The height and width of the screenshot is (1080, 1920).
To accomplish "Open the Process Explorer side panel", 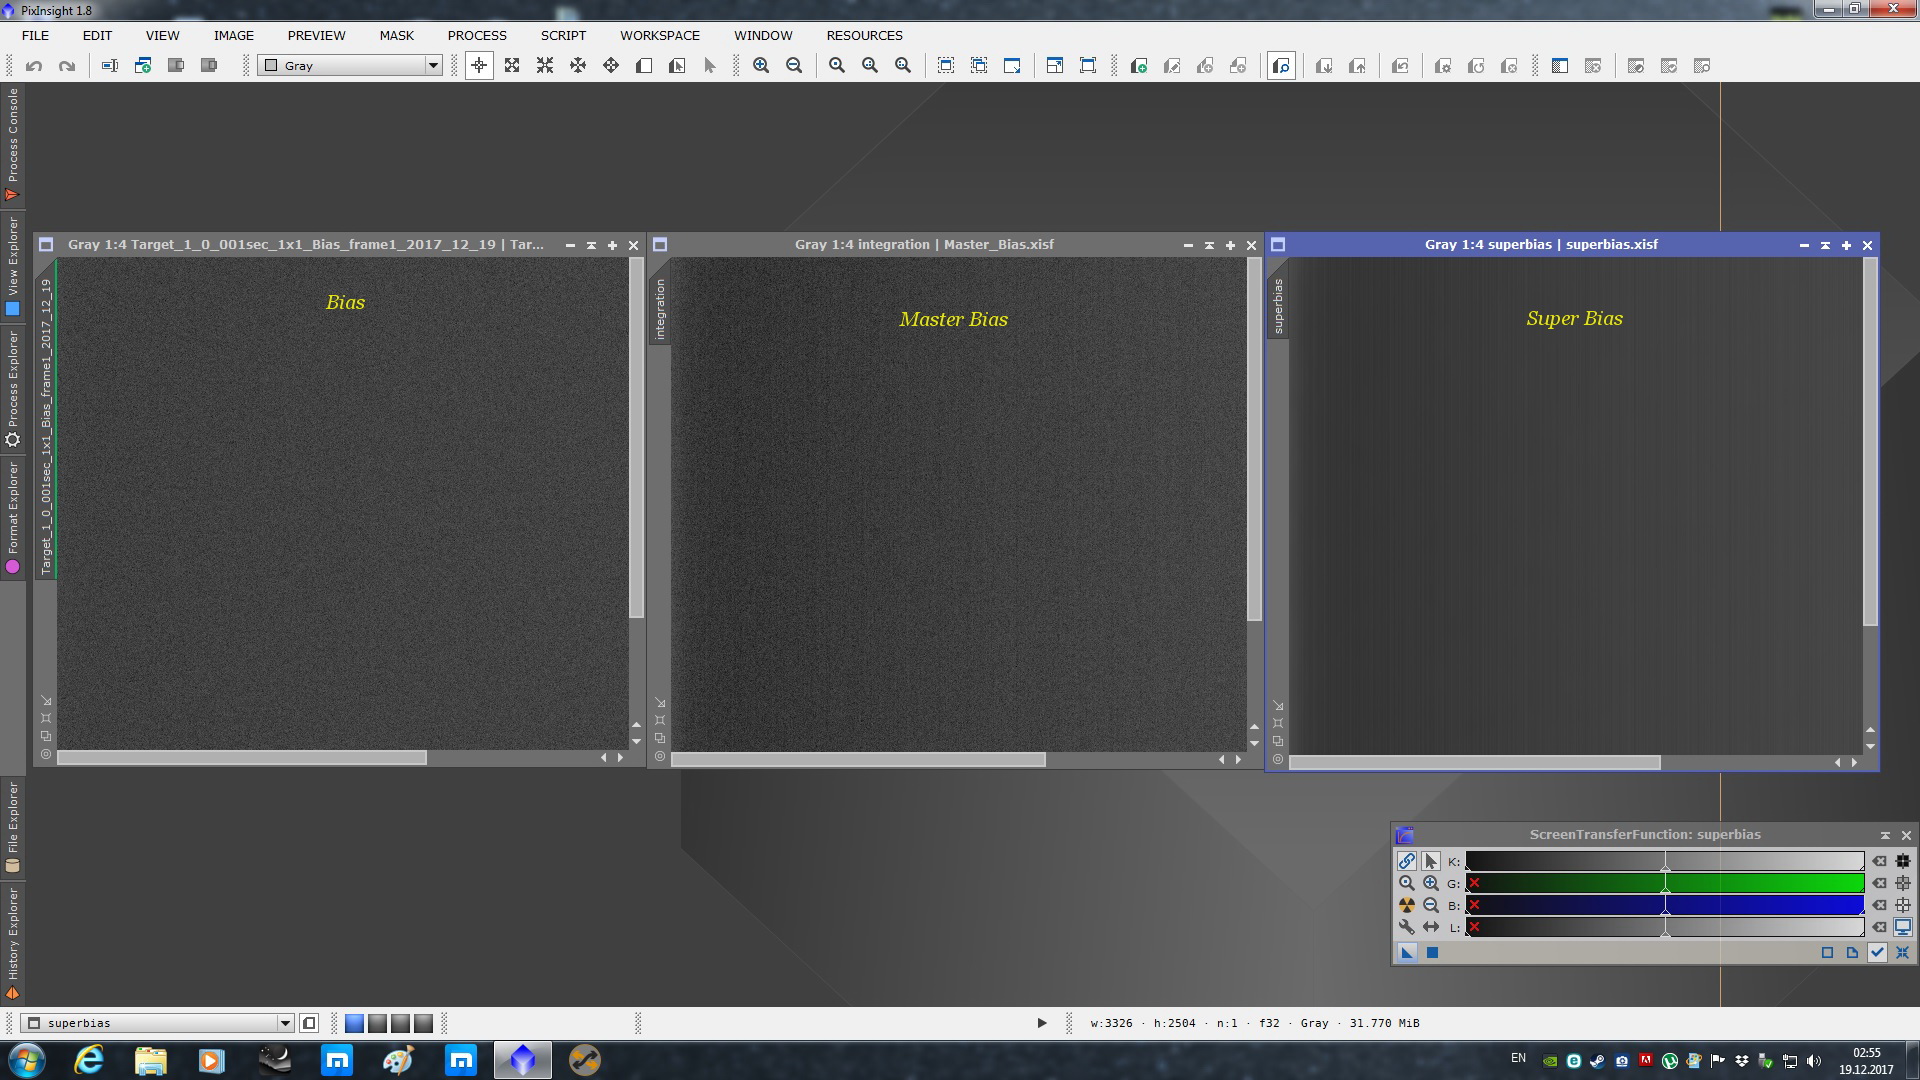I will [x=12, y=390].
